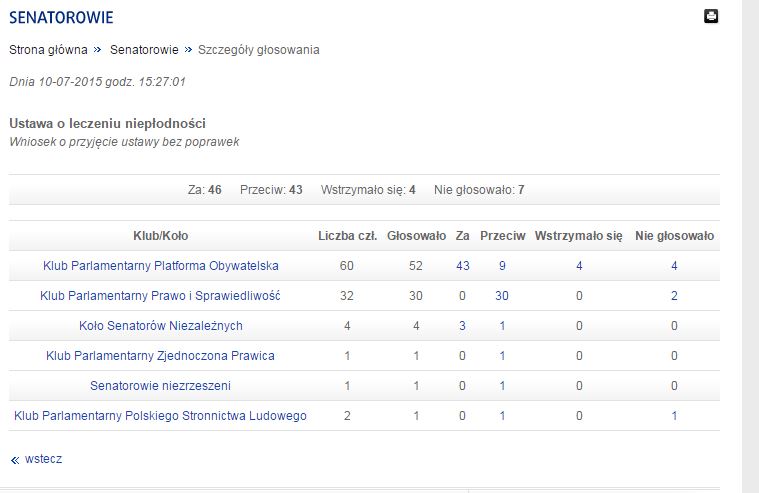Open Klub Parlamentarny Zjednoczona Prawica
759x493 pixels.
click(x=160, y=356)
